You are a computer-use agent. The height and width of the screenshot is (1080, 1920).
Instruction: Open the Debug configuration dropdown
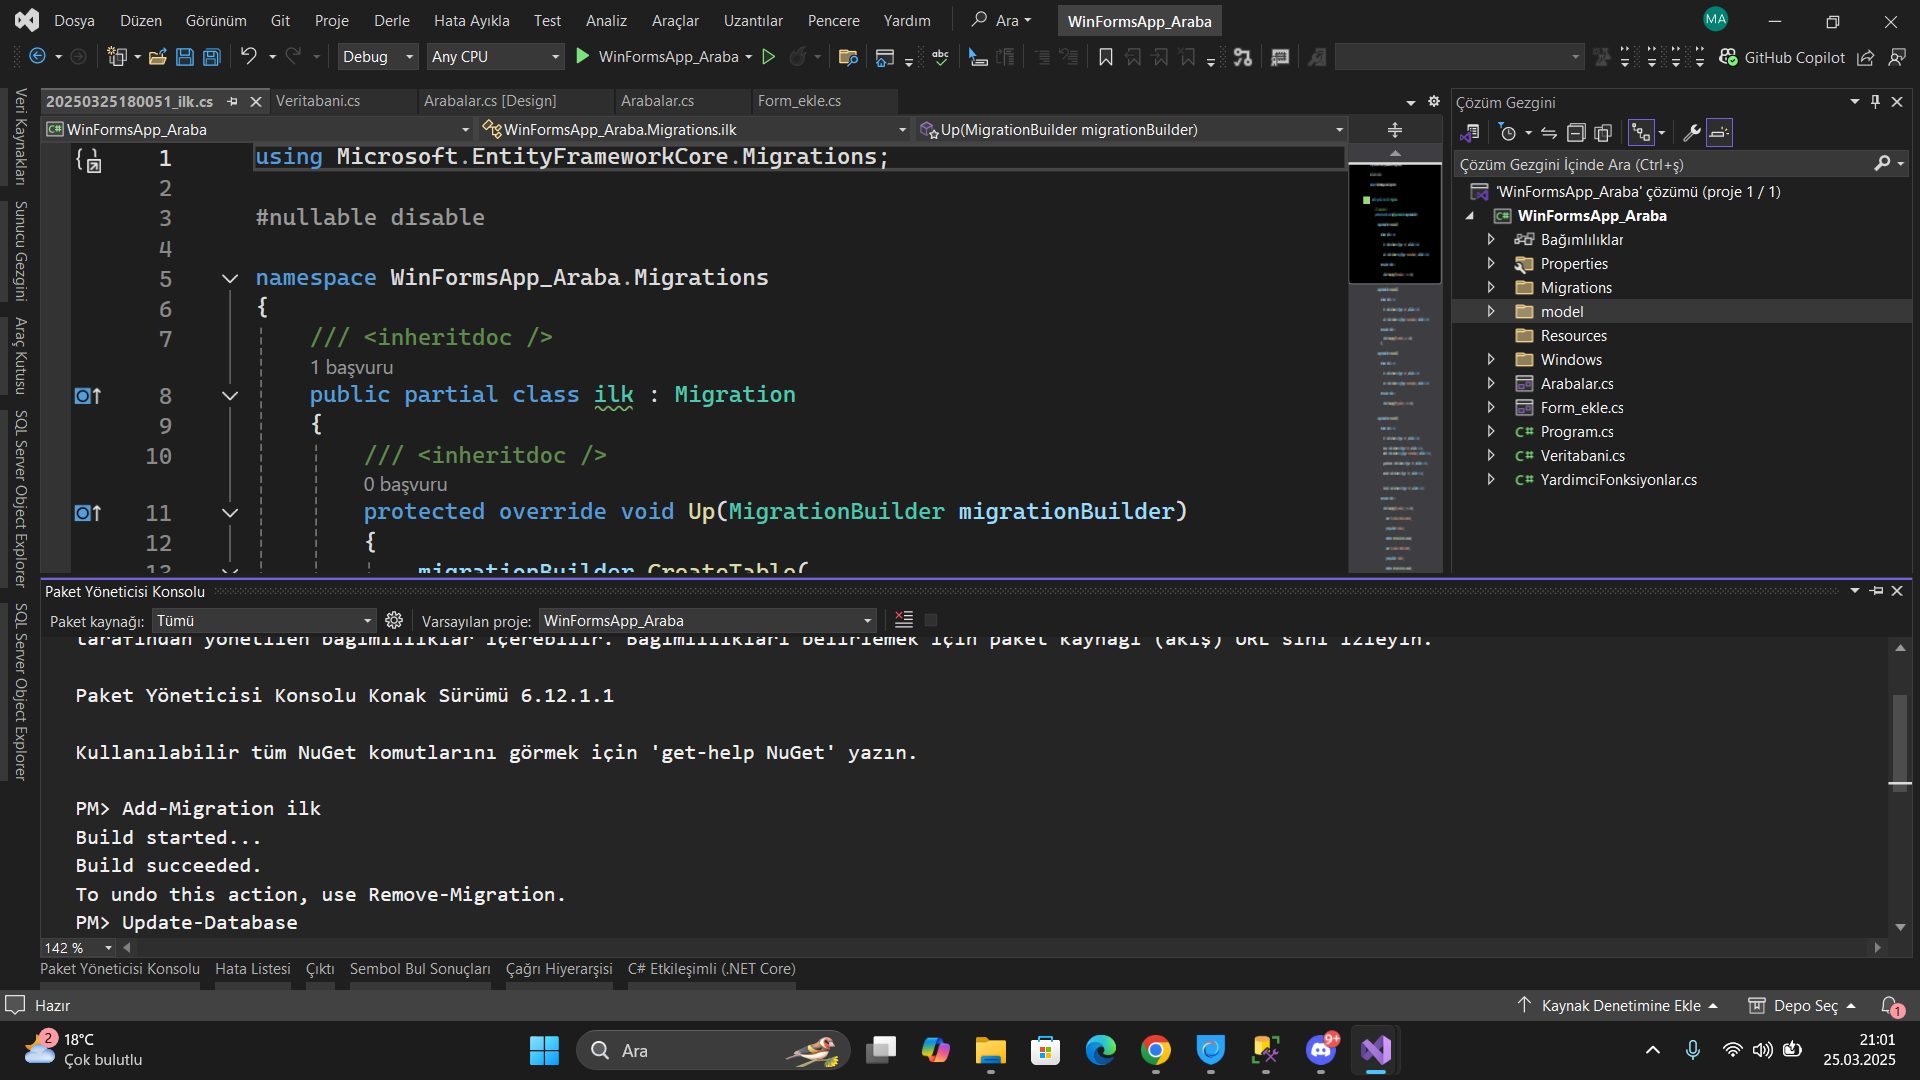coord(377,57)
